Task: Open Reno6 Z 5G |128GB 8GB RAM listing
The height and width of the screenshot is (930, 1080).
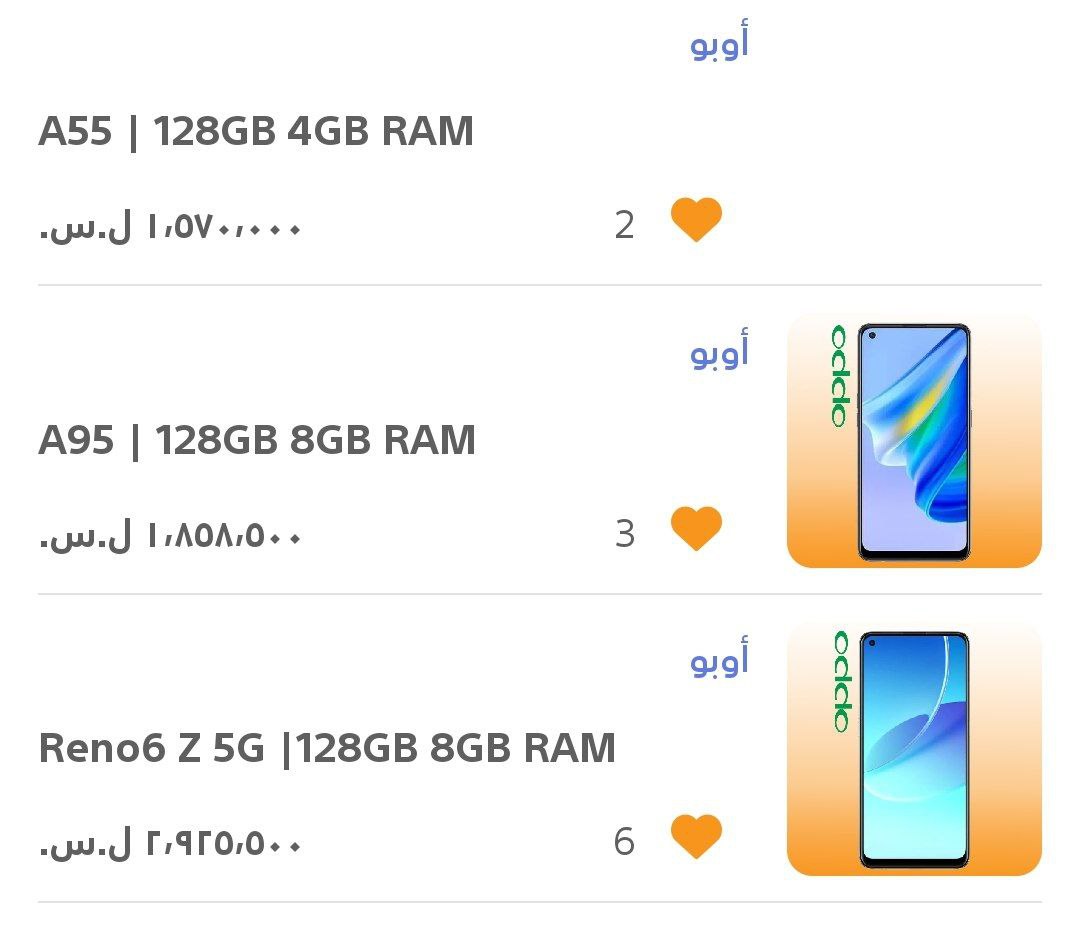Action: pos(327,748)
